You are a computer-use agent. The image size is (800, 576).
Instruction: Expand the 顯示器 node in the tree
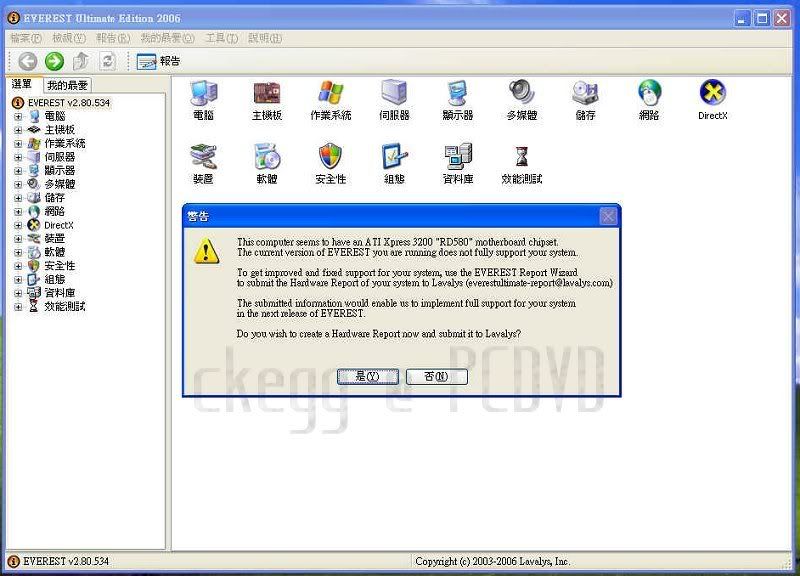18,171
